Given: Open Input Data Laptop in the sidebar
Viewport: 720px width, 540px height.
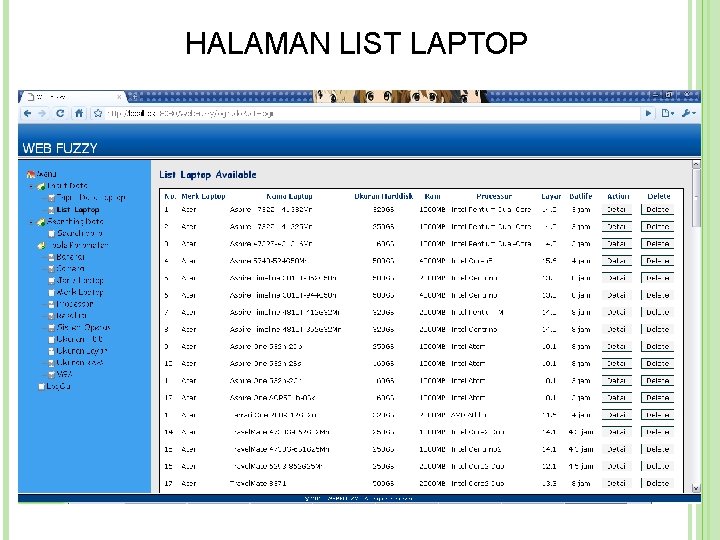Looking at the screenshot, I should pos(91,197).
